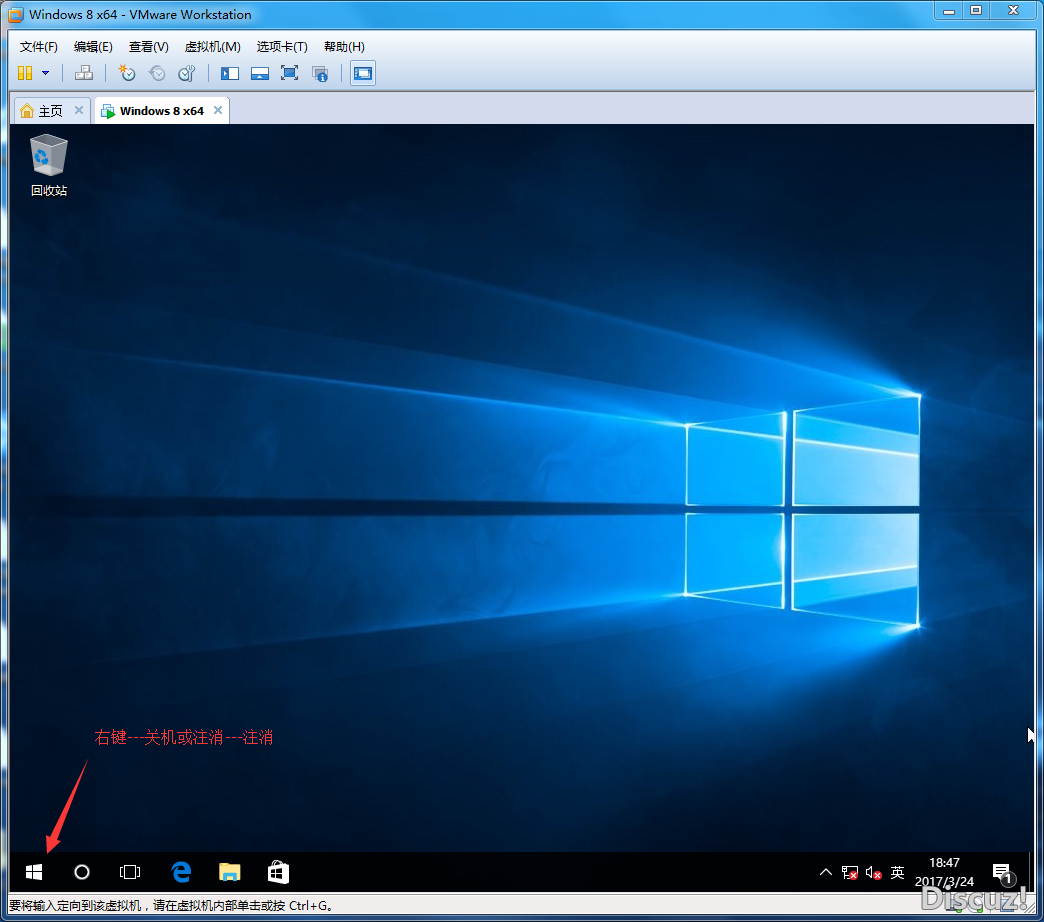Revert the virtual machine to its snapshot

point(157,73)
